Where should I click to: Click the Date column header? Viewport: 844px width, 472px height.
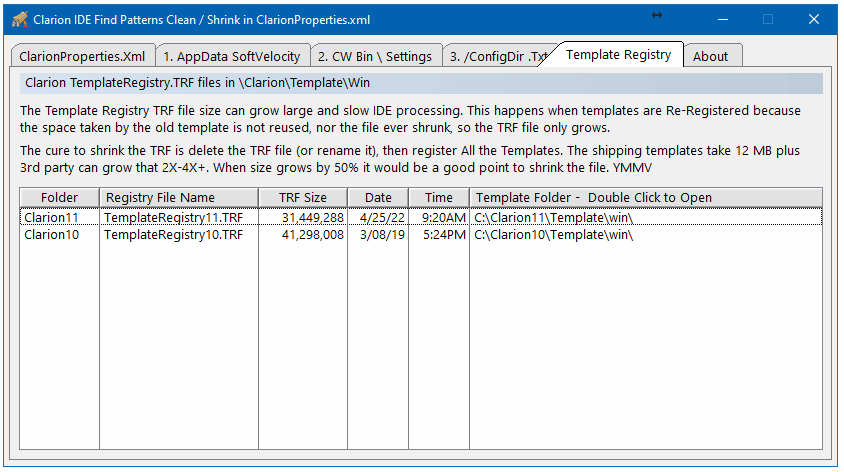tap(378, 197)
